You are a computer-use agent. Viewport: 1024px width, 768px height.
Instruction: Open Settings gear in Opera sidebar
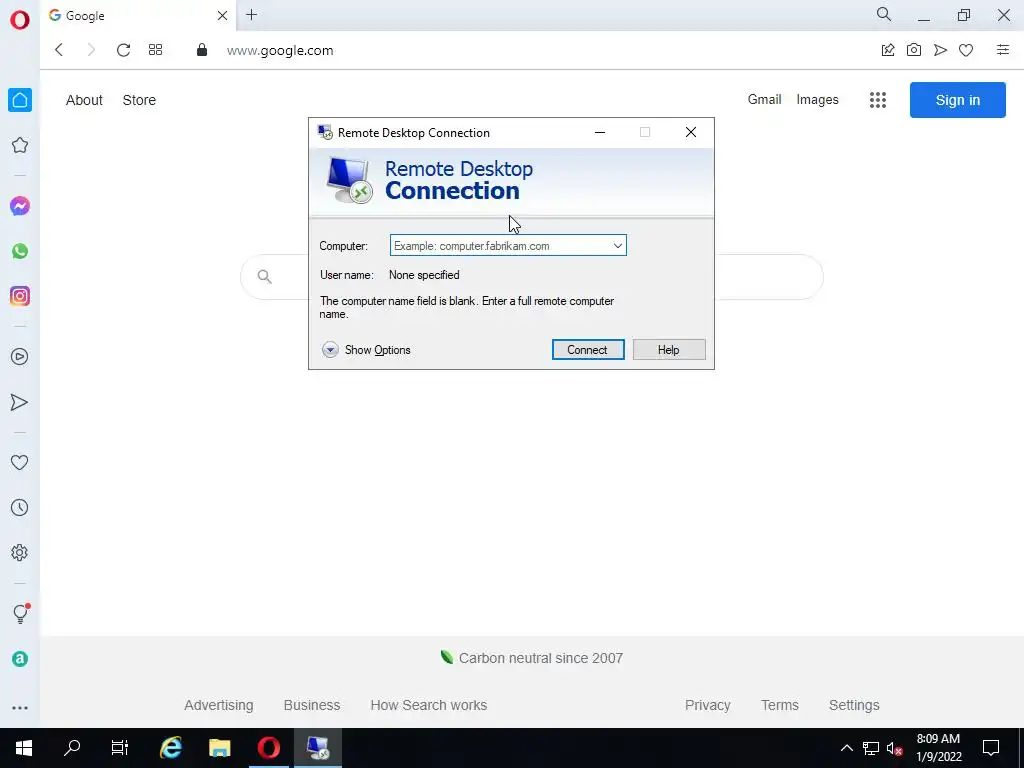pyautogui.click(x=20, y=552)
